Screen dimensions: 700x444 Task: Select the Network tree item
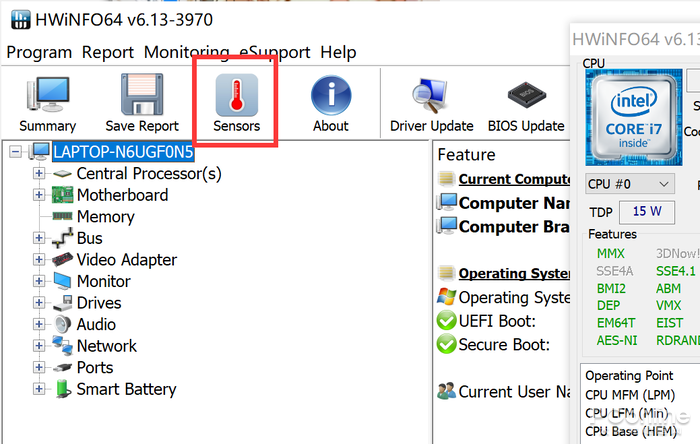[106, 346]
